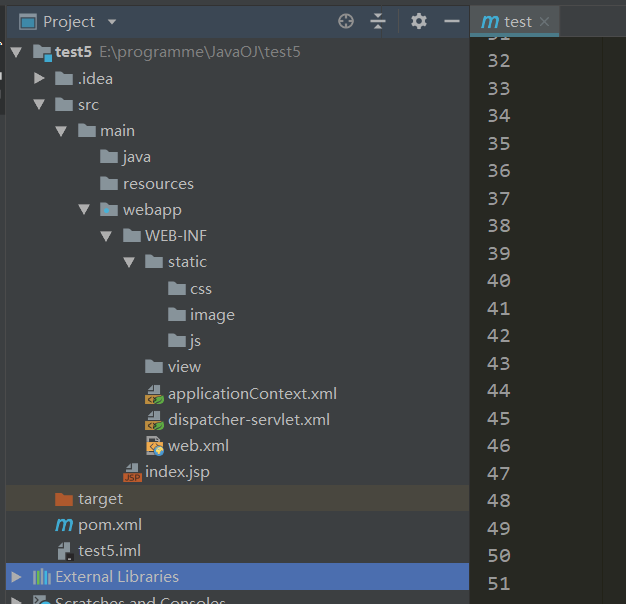Select index.jsp file
Viewport: 626px width, 604px height.
coord(177,472)
